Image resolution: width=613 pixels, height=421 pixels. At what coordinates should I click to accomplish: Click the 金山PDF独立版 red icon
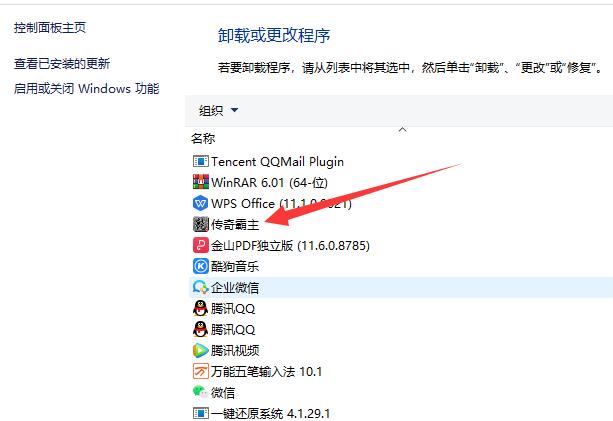point(201,245)
